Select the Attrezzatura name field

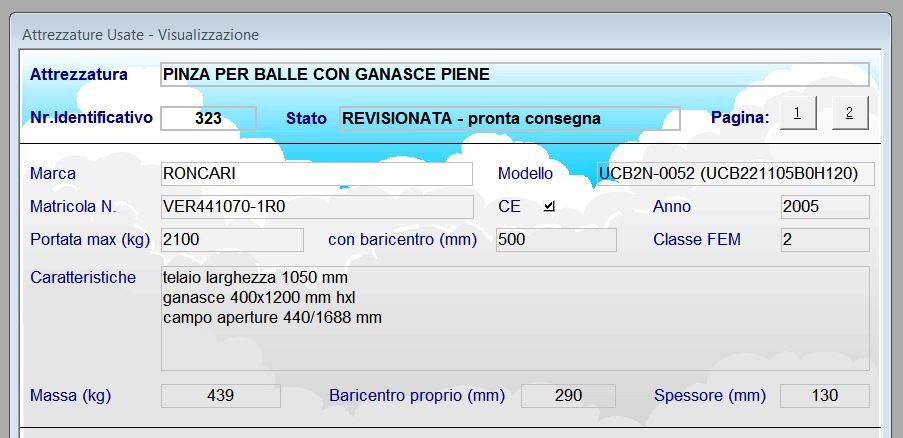pyautogui.click(x=514, y=74)
